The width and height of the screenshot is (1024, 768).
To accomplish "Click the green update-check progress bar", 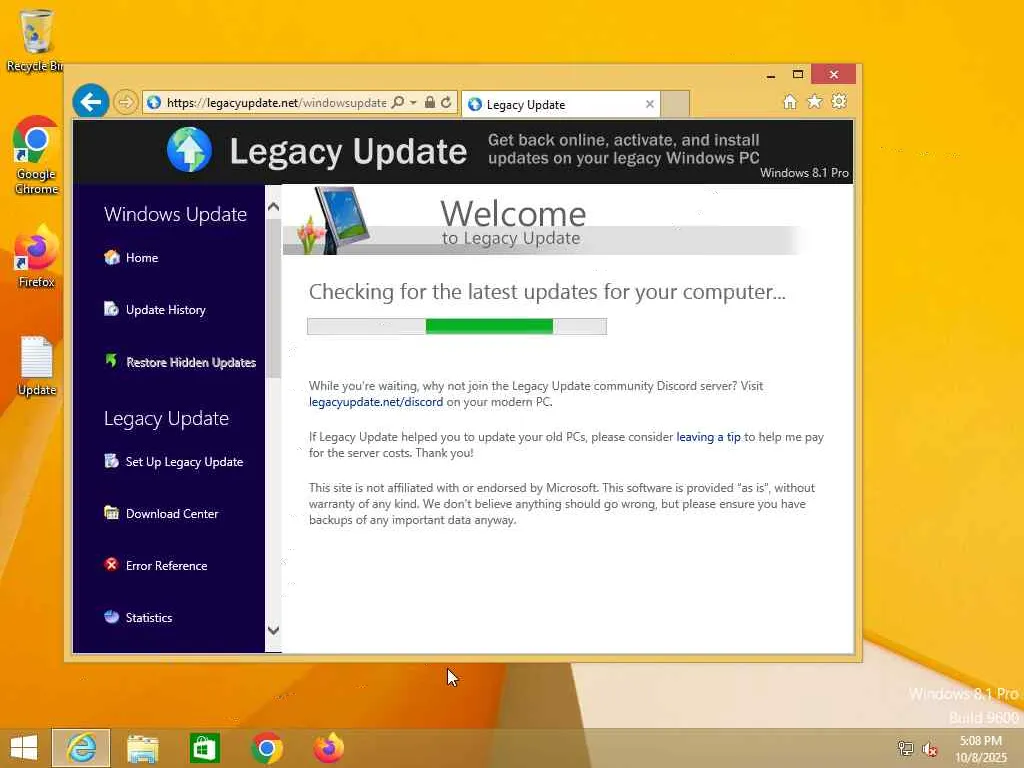I will 456,327.
